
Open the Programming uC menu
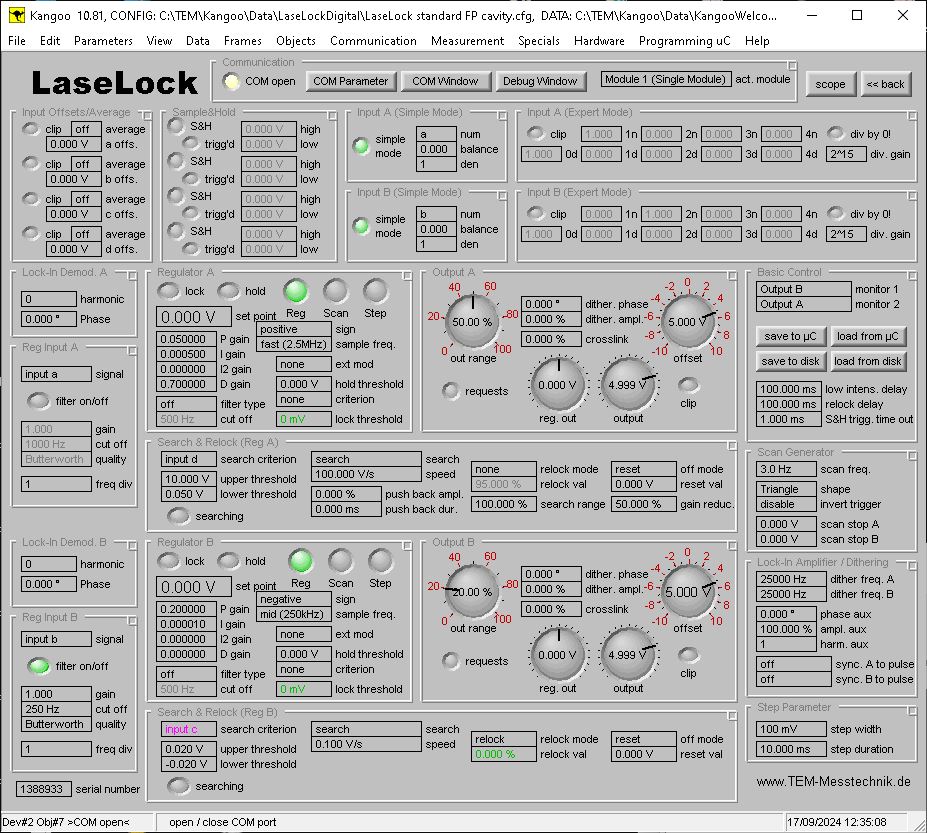(684, 41)
